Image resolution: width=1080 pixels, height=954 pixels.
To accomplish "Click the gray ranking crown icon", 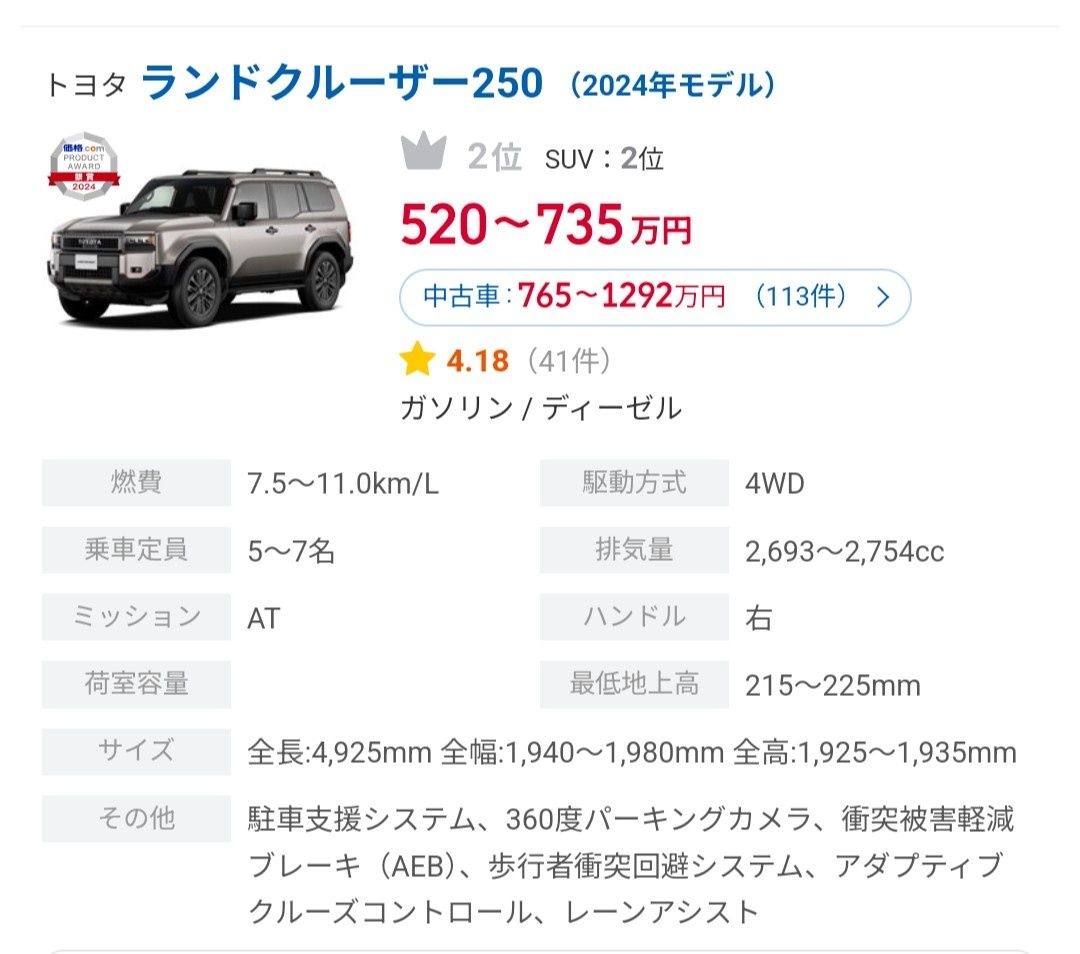I will 422,155.
